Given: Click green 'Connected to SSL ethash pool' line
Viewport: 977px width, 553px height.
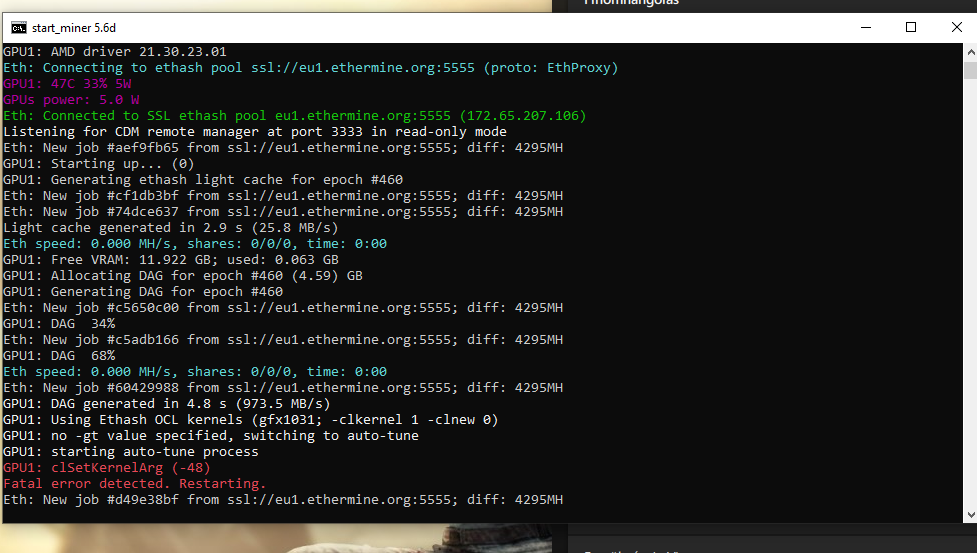Looking at the screenshot, I should pos(295,116).
